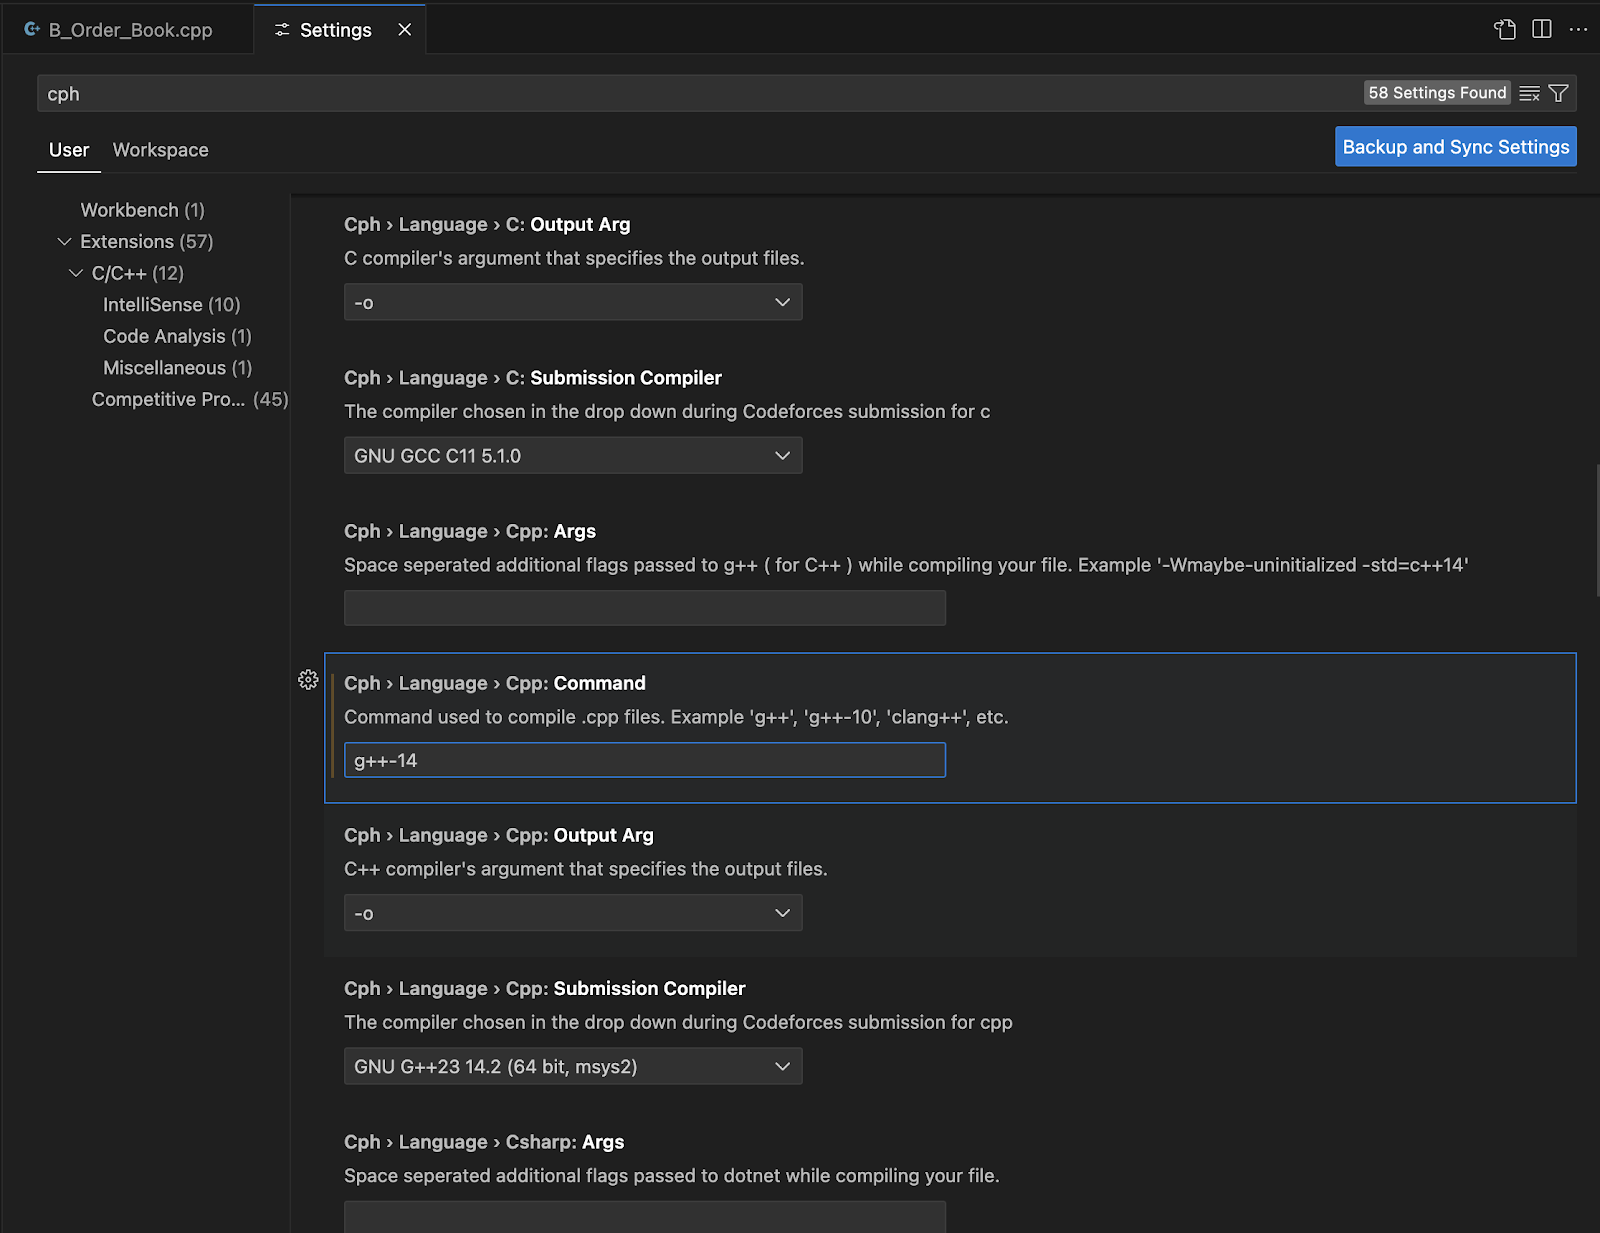Open Competitive Pro... (45) category
The width and height of the screenshot is (1600, 1233).
(x=190, y=399)
